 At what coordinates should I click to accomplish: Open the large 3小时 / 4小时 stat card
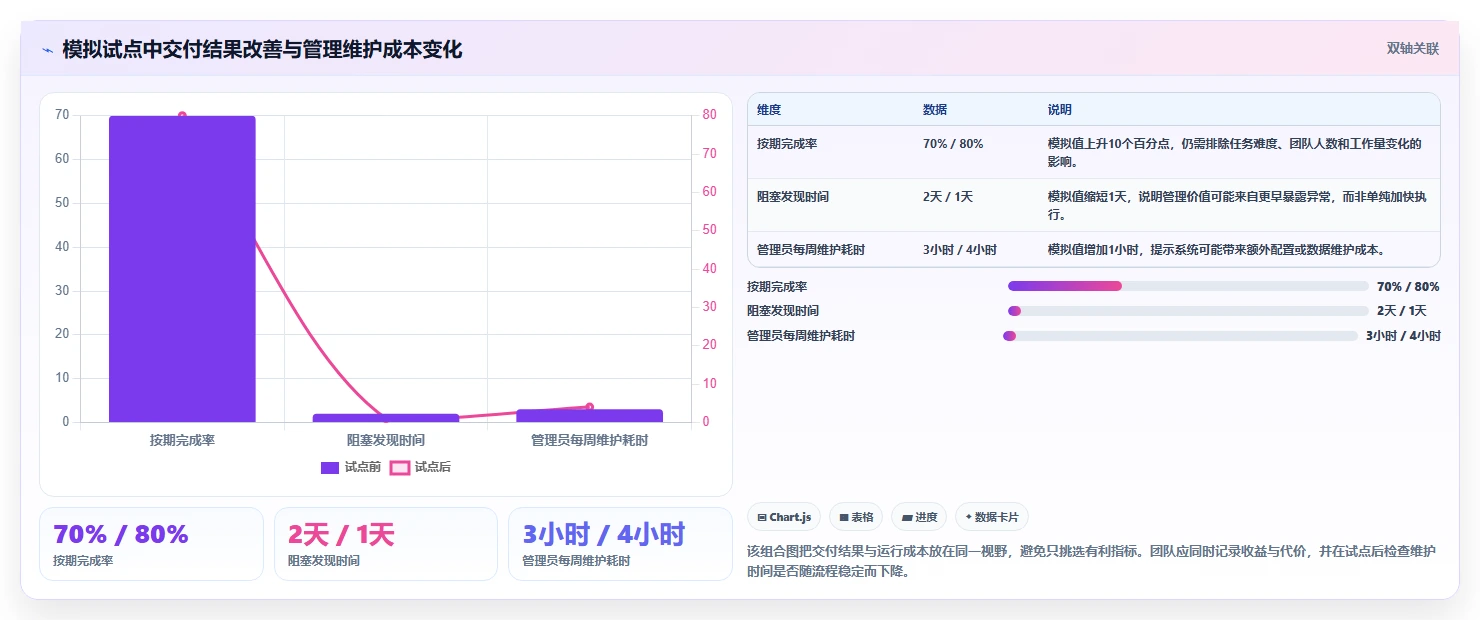[620, 544]
